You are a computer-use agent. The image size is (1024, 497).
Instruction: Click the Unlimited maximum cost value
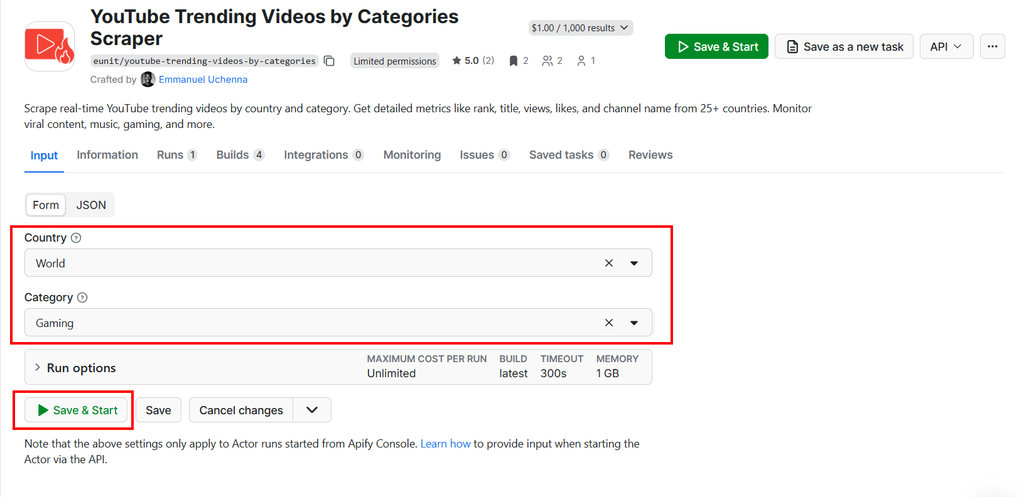tap(391, 374)
